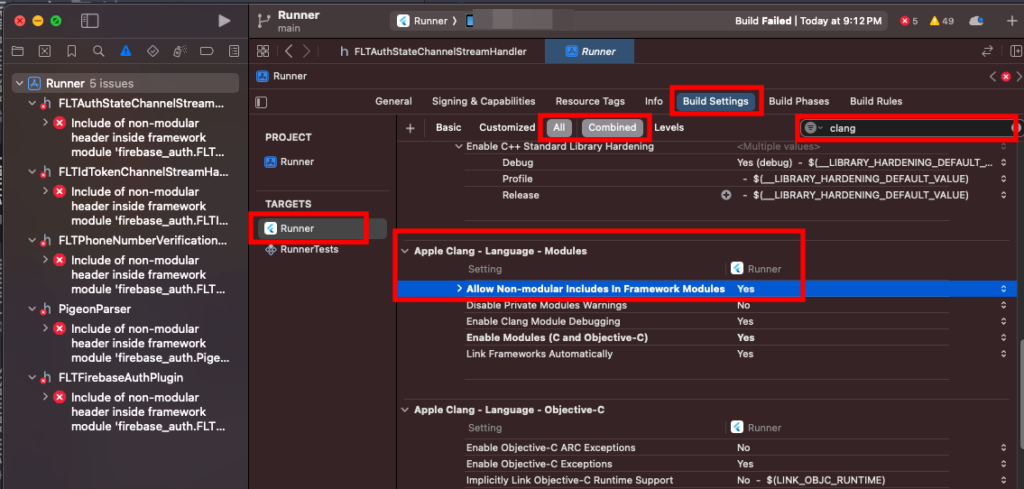Go forward with the editor right arrow
The image size is (1024, 489).
(x=306, y=51)
